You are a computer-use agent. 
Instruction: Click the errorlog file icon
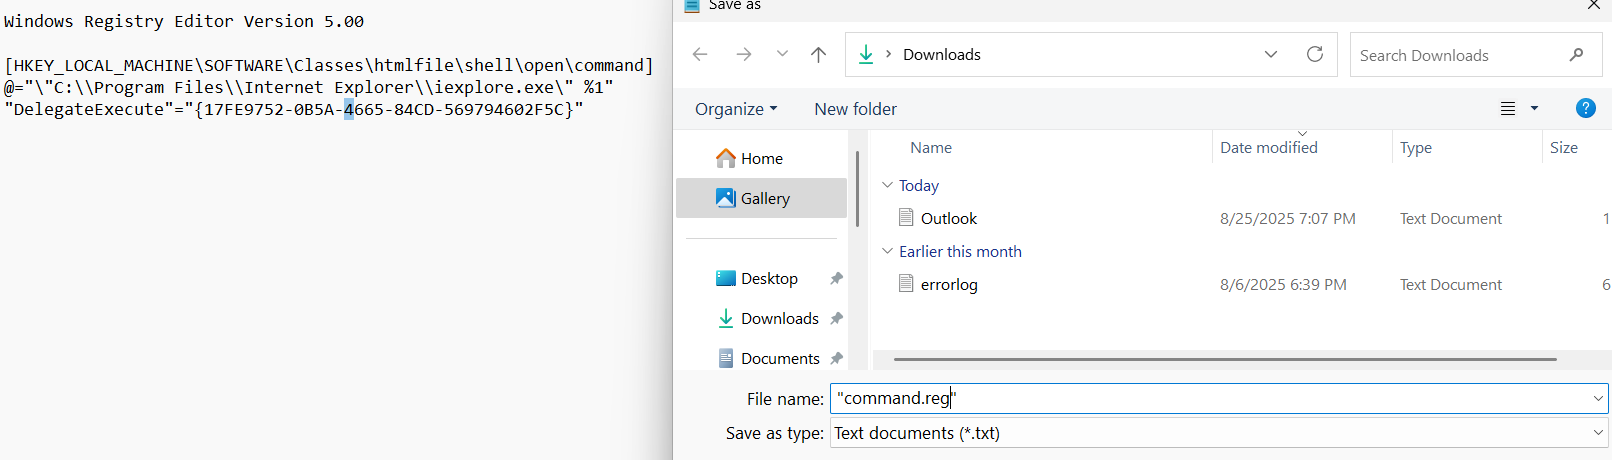906,283
